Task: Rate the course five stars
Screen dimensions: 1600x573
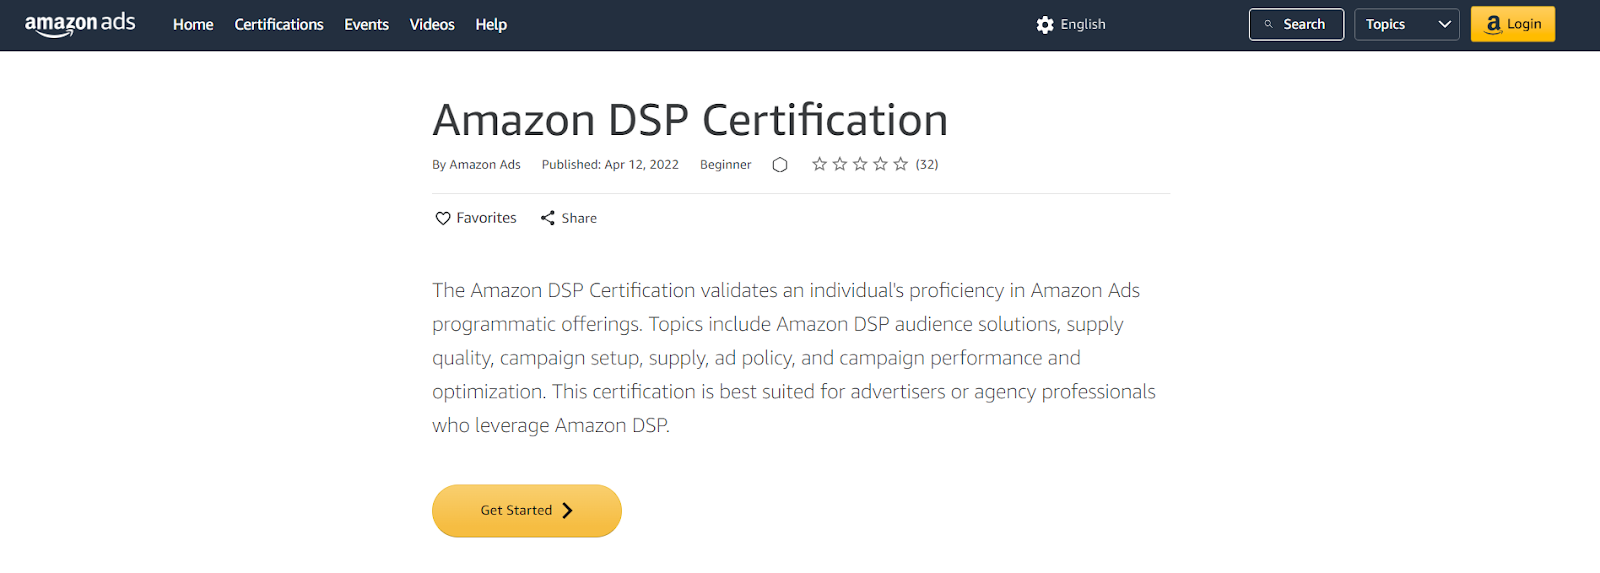Action: pyautogui.click(x=901, y=164)
